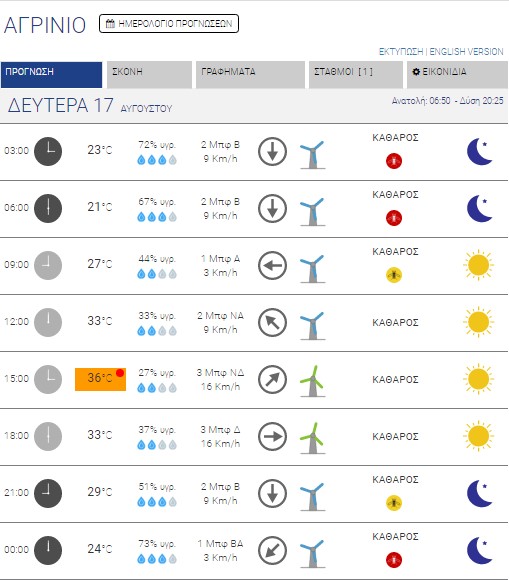Click the right-pointing wind arrow at 18:00
Screen dimensions: 509x580
(x=272, y=436)
